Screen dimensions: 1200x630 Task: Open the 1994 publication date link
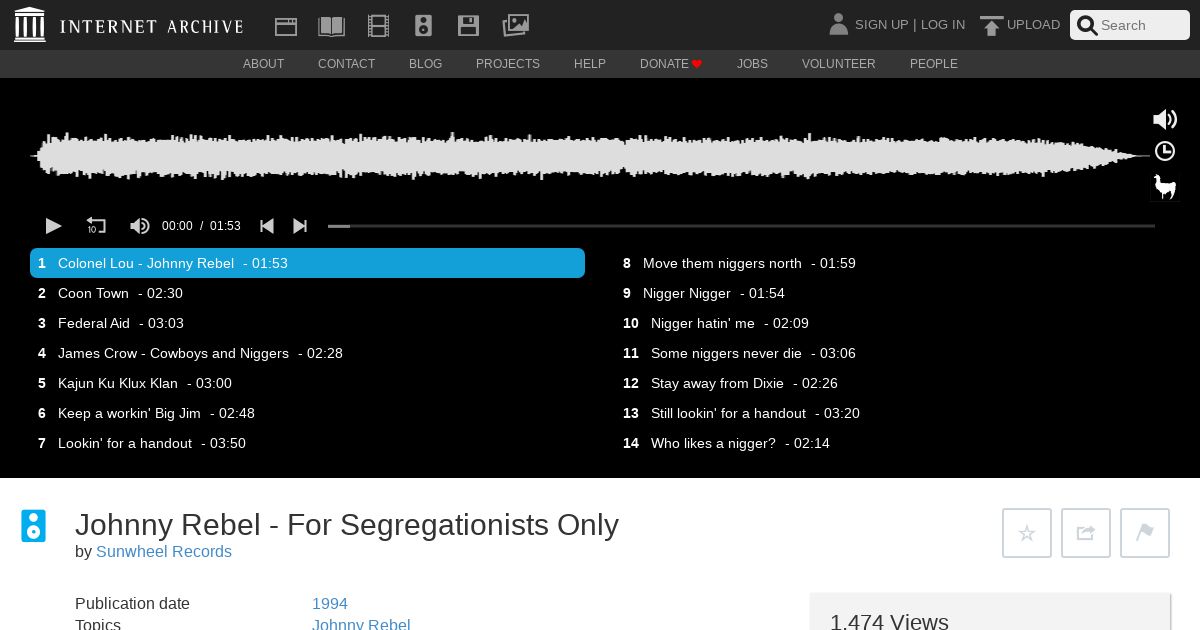[330, 604]
